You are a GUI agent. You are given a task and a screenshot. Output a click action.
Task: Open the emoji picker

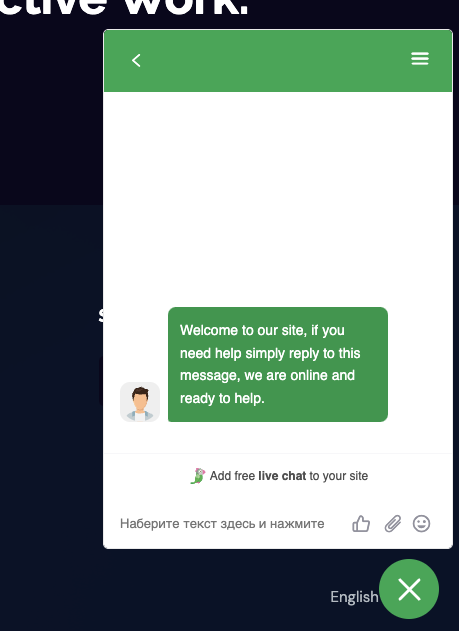pos(421,524)
